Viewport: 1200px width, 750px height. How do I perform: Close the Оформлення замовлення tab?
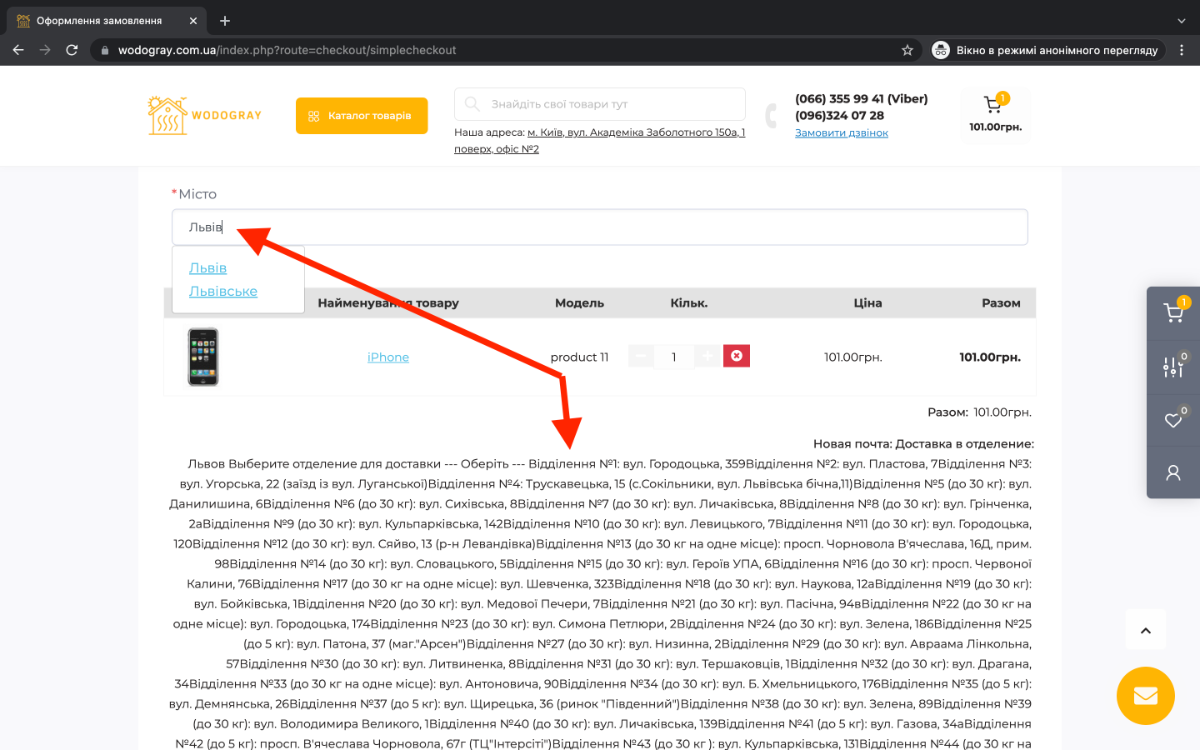pyautogui.click(x=195, y=20)
